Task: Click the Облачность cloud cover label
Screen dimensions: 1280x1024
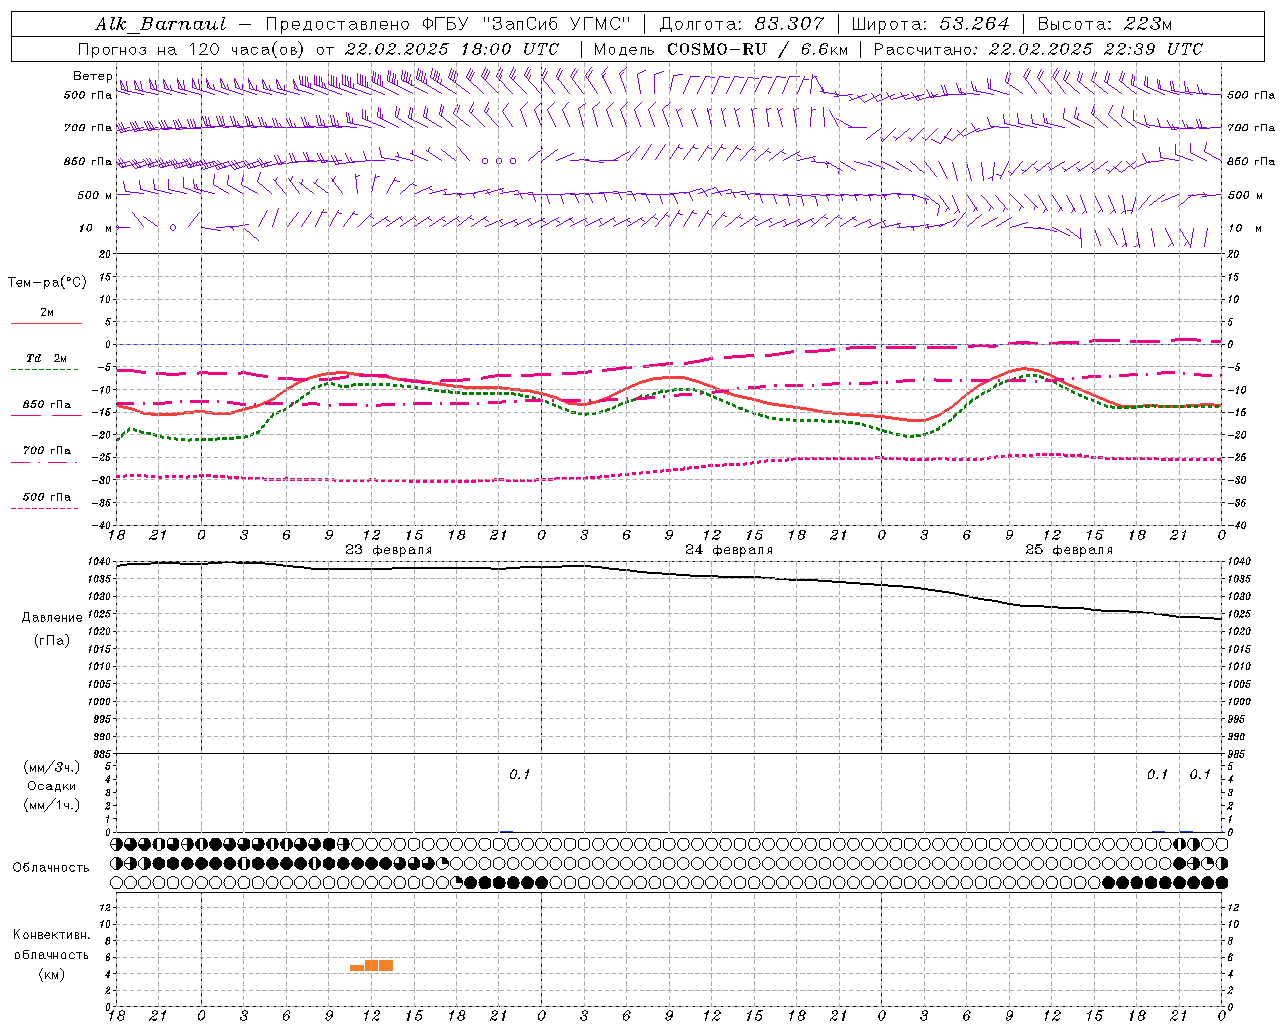Action: pos(51,867)
